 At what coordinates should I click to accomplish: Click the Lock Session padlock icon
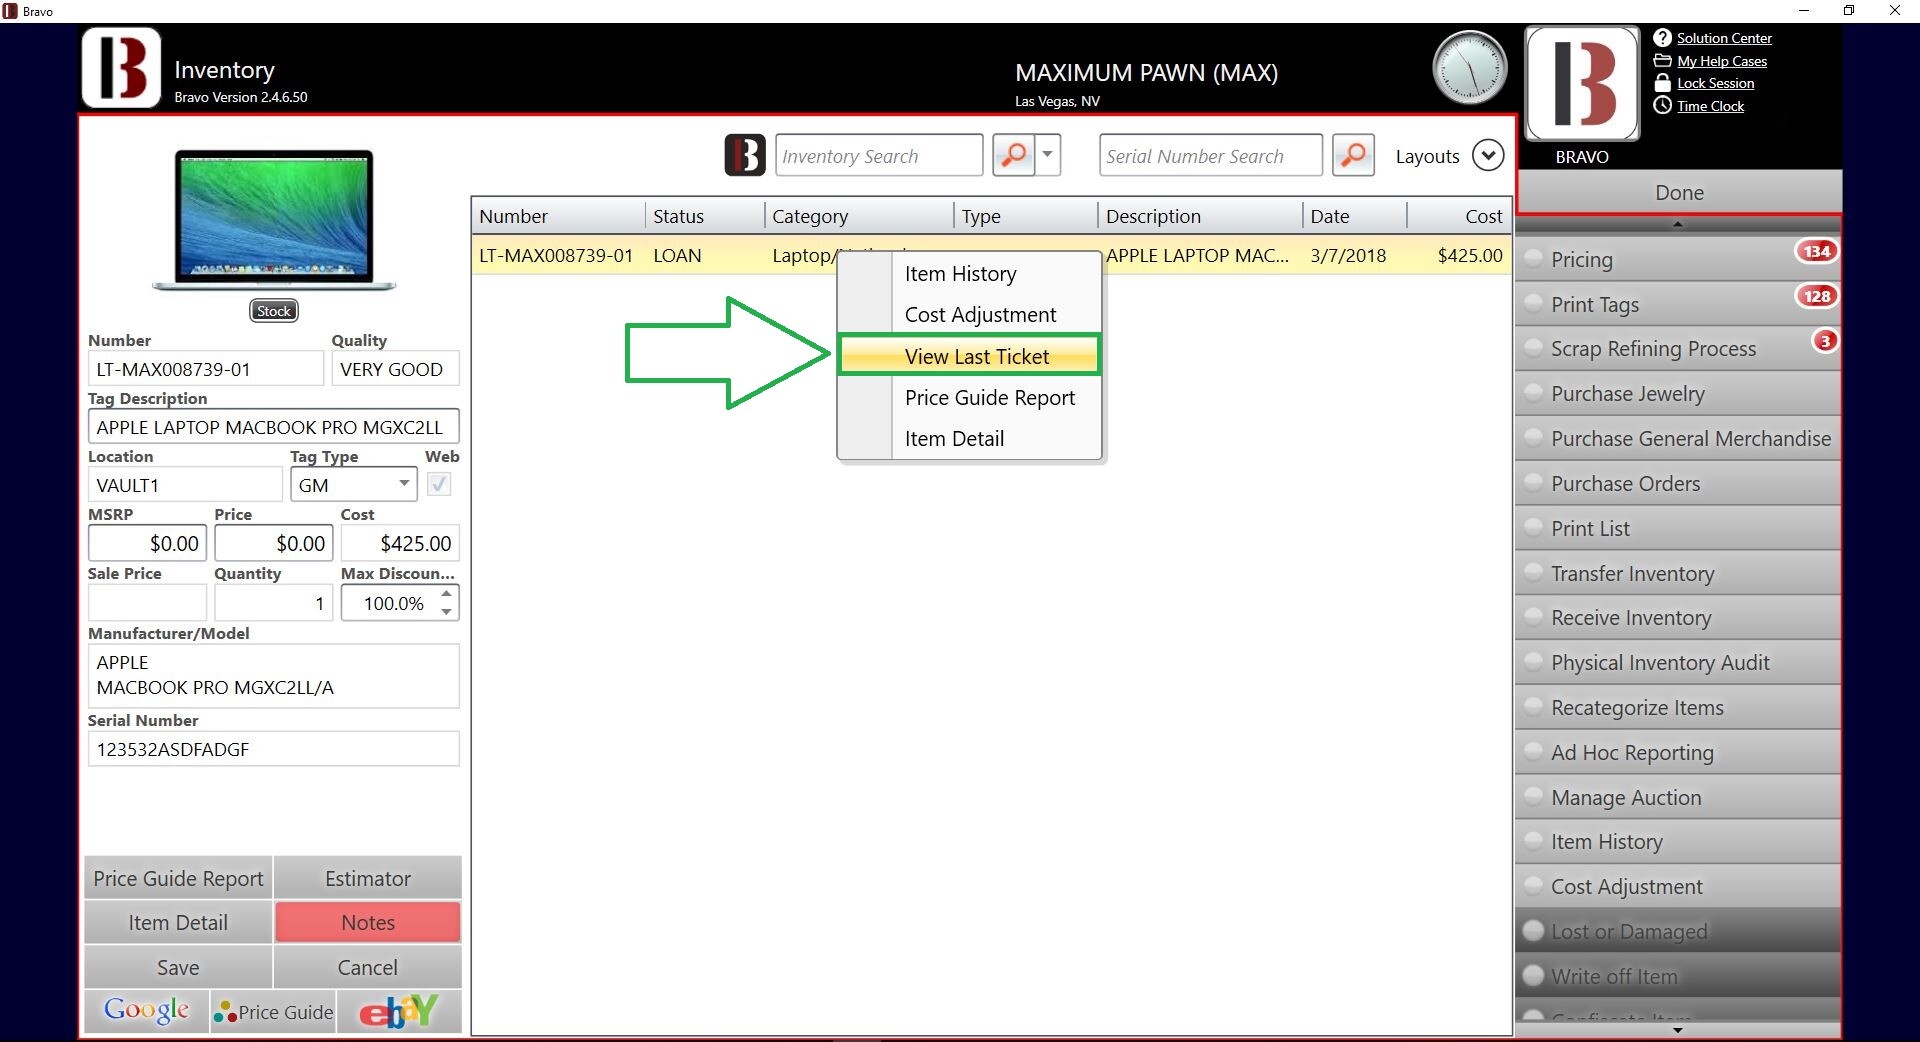click(1662, 83)
